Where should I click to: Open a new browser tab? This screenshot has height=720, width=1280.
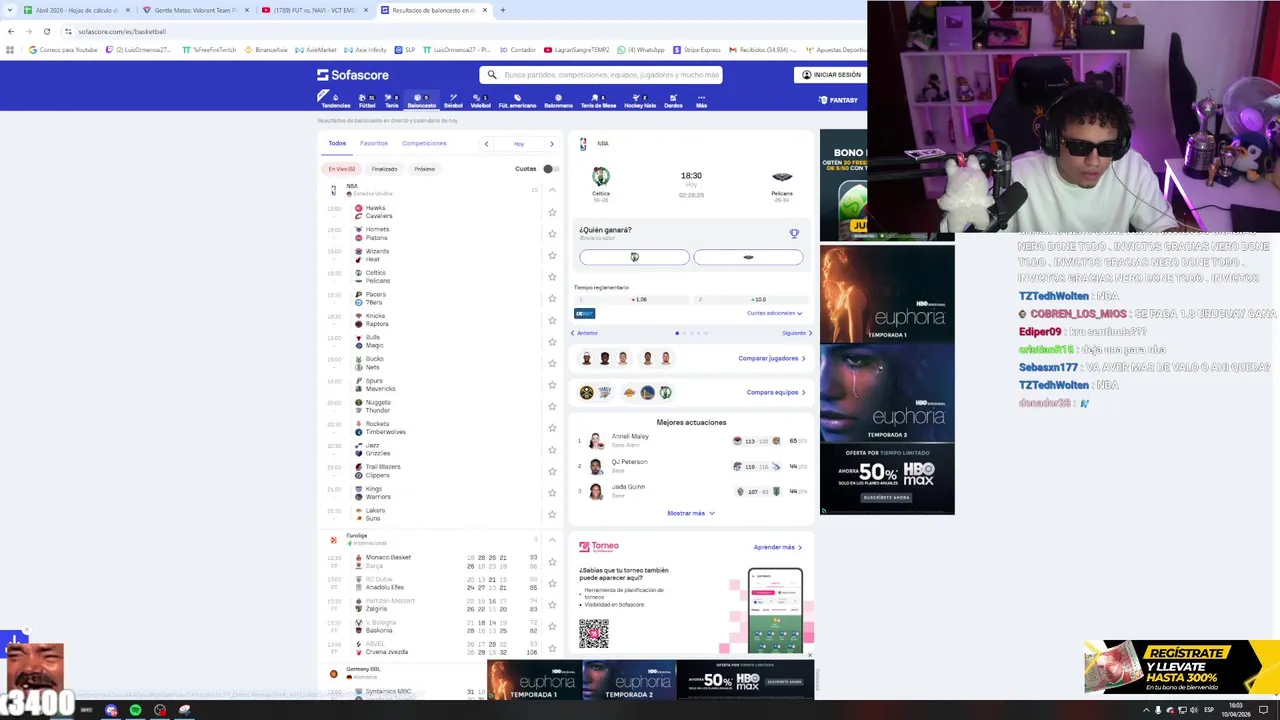[502, 10]
